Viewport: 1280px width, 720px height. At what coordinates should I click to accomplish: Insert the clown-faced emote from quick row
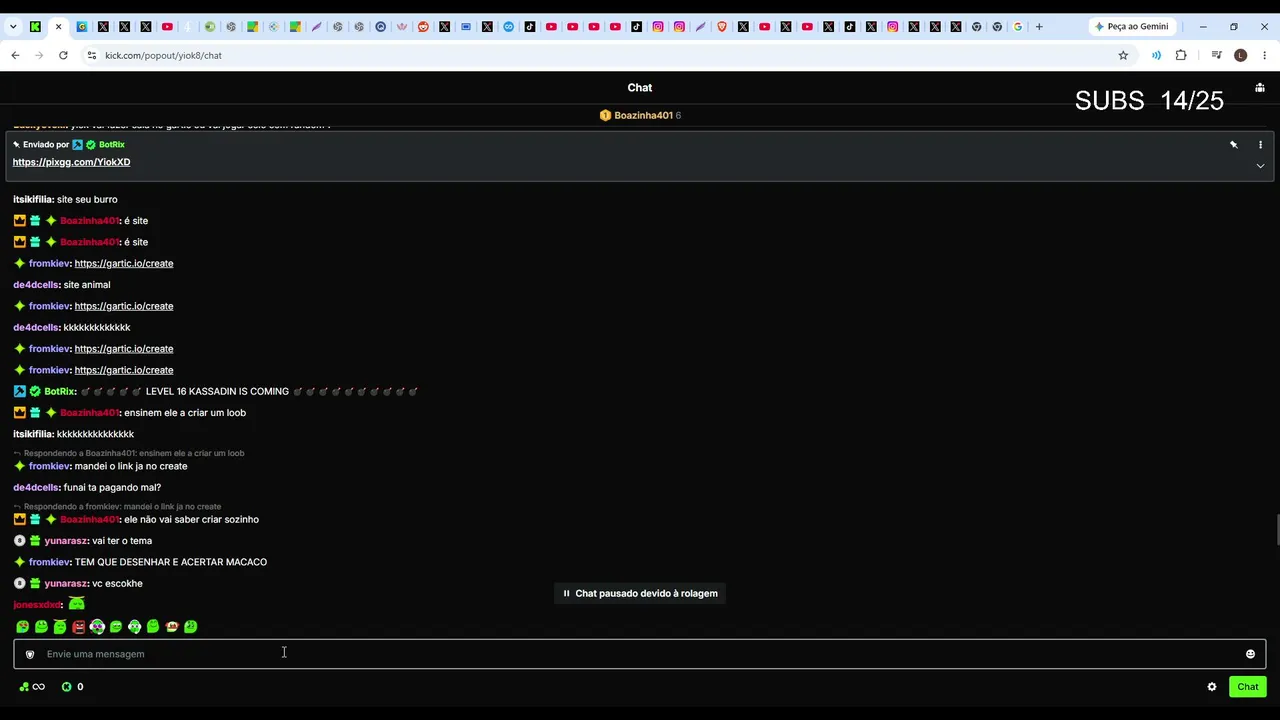pos(97,627)
